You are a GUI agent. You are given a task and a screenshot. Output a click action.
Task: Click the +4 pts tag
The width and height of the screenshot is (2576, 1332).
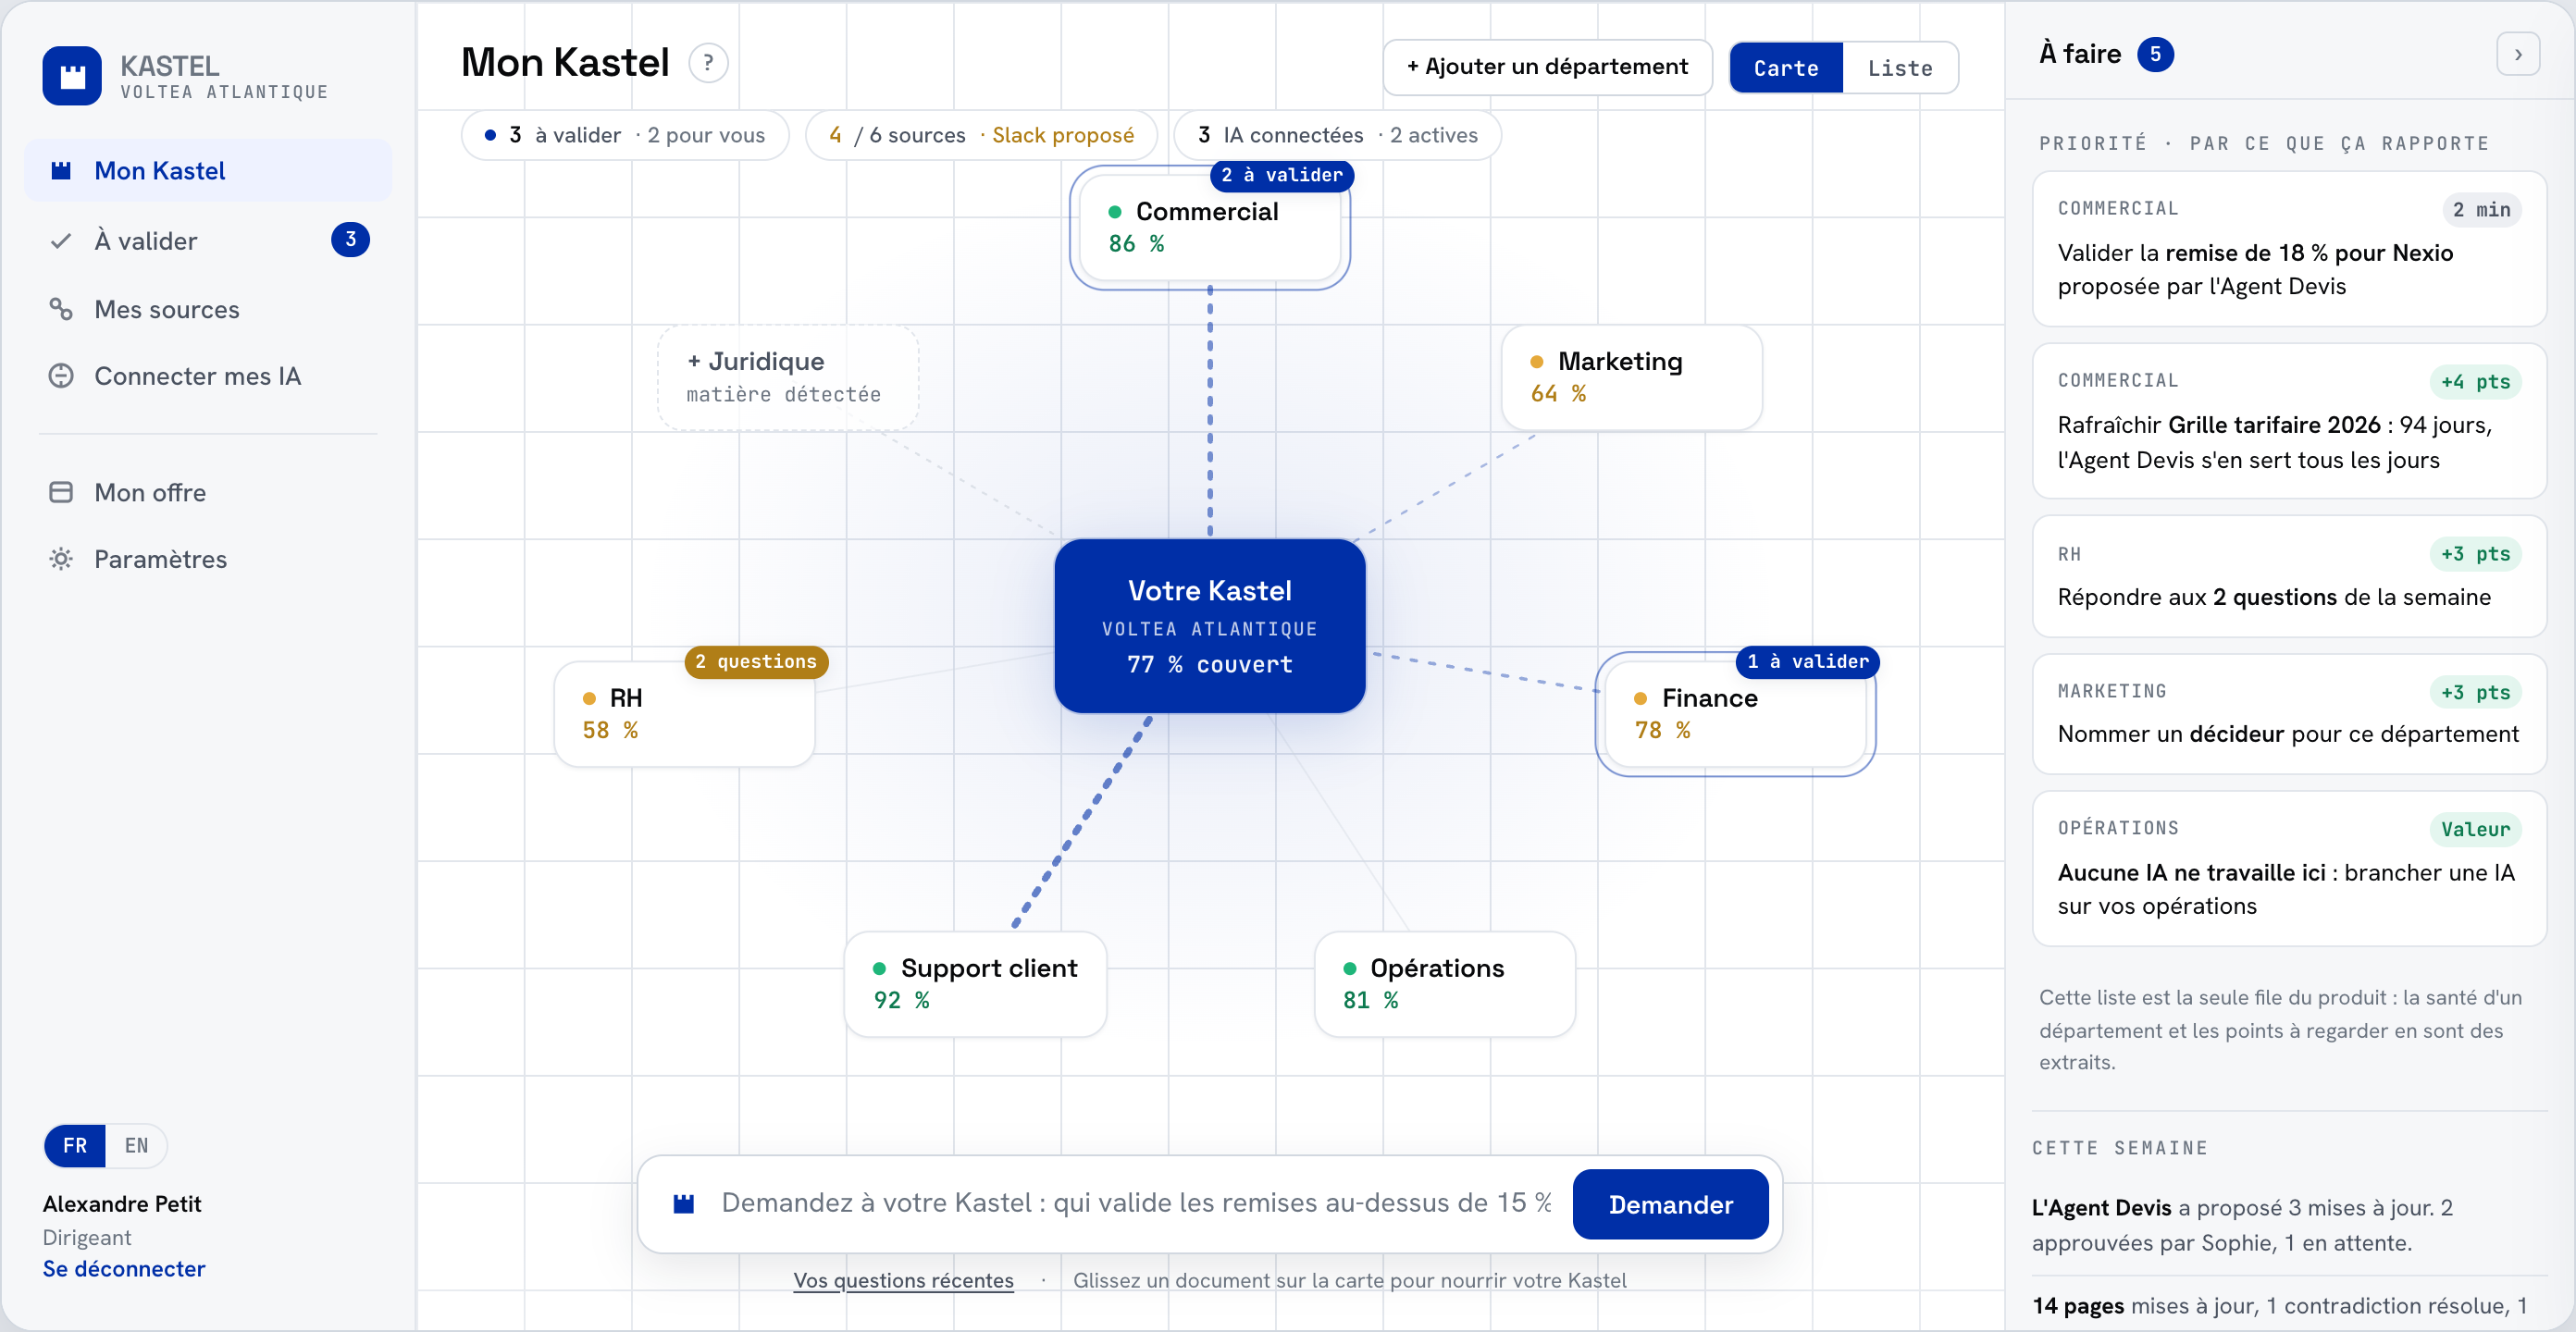pyautogui.click(x=2475, y=382)
